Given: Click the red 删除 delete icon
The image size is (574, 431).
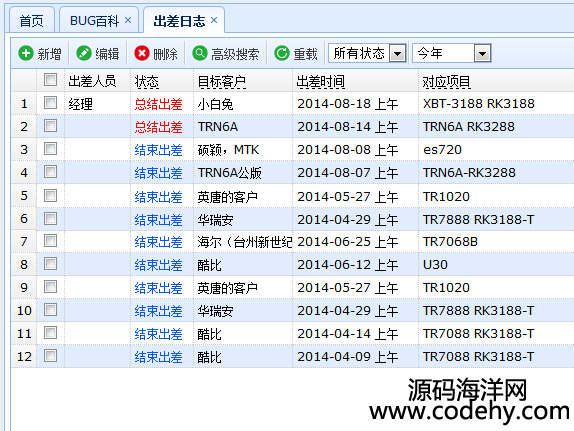Looking at the screenshot, I should (x=142, y=53).
